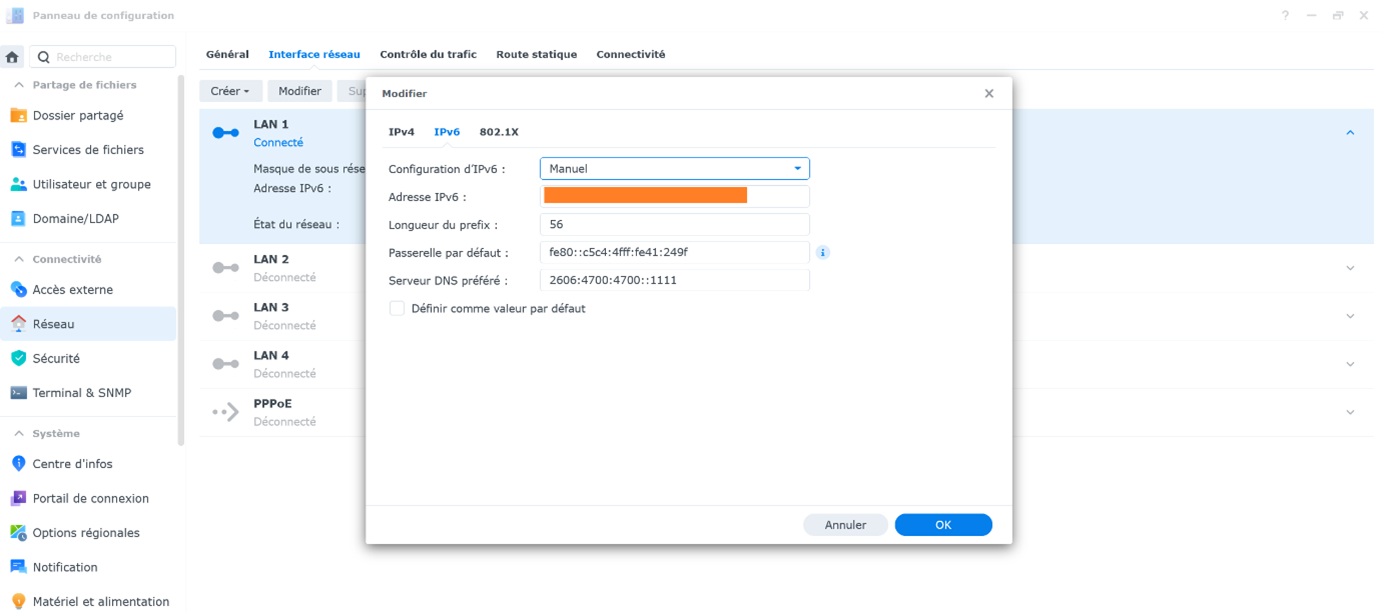Open the Créer dropdown button
Image resolution: width=1383 pixels, height=613 pixels.
(x=231, y=91)
